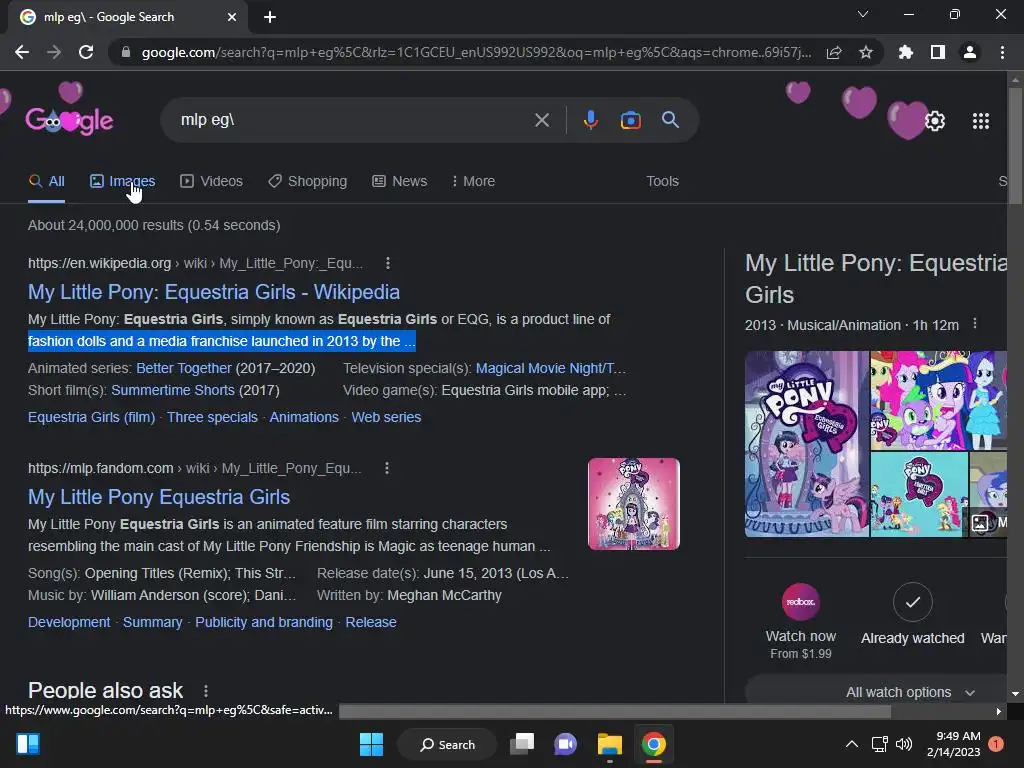
Task: Click the vertical scrollbar down arrow
Action: click(x=1015, y=694)
